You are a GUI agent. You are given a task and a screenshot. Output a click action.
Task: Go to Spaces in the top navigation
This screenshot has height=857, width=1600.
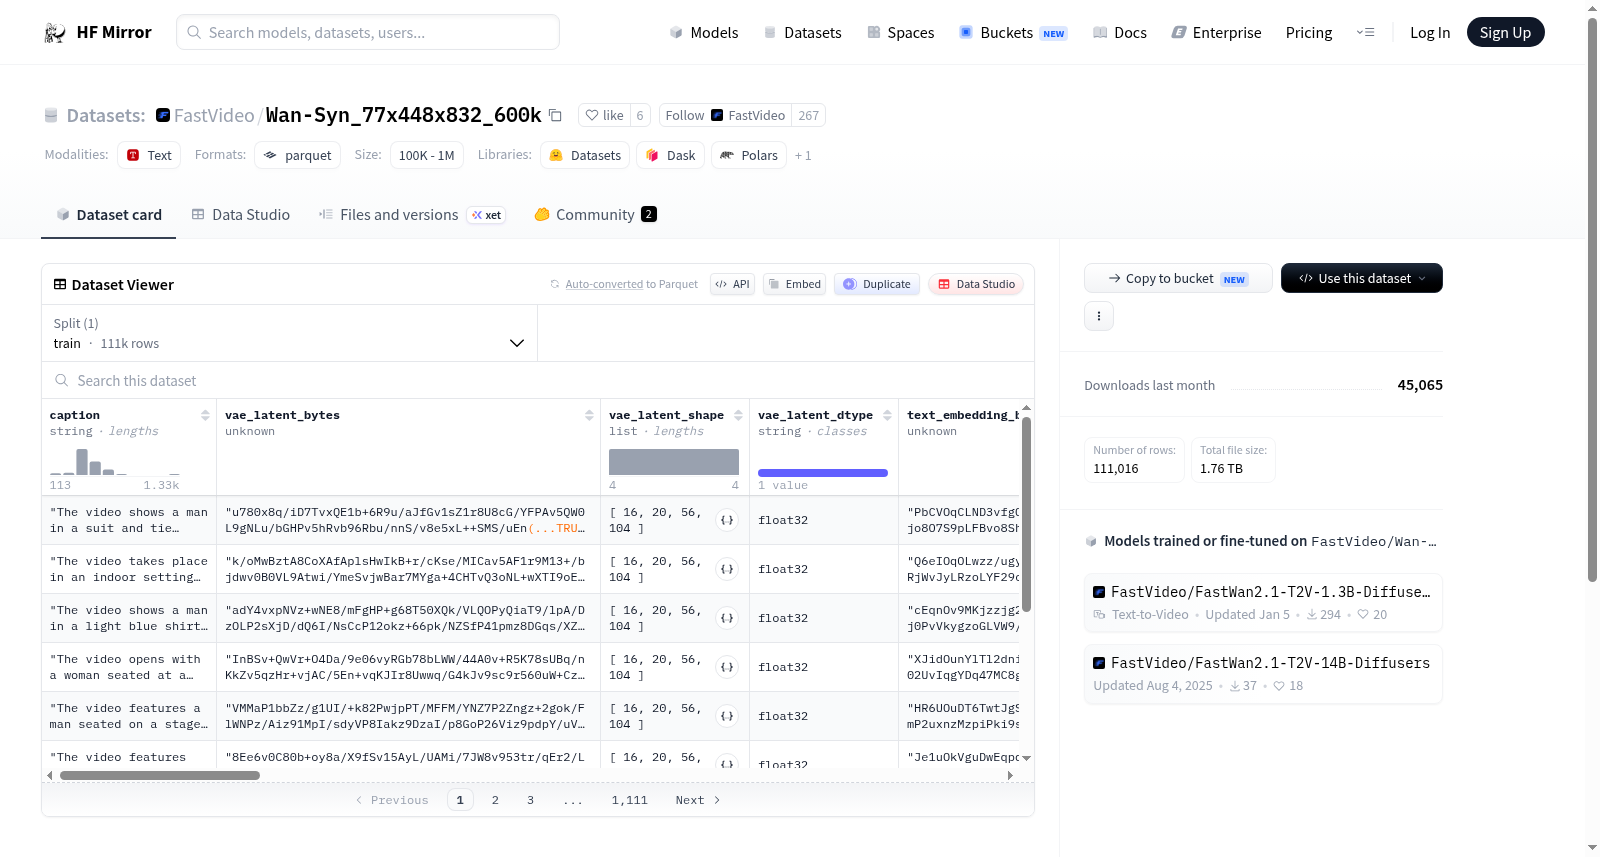[901, 33]
